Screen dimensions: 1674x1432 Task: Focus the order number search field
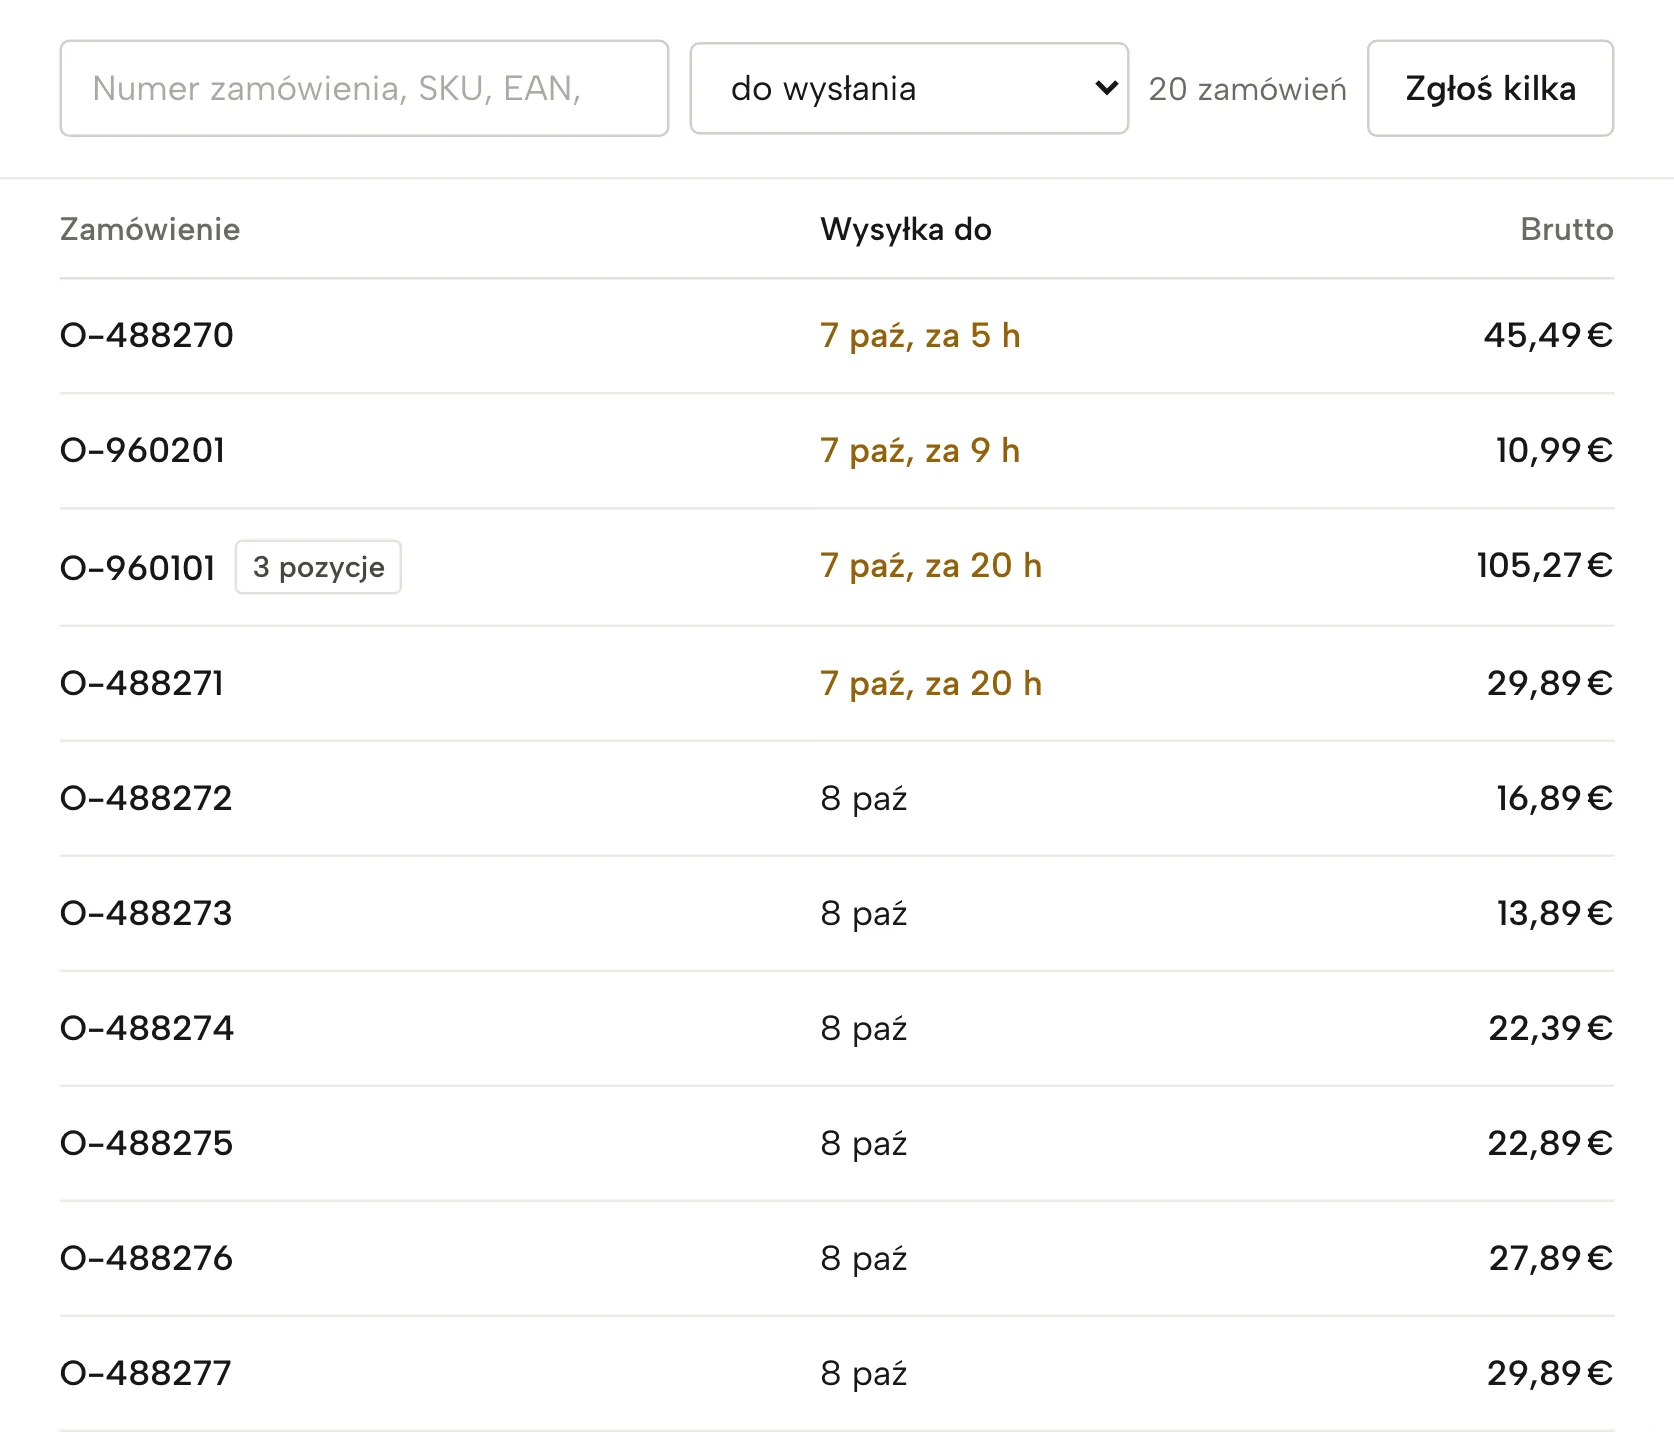coord(364,88)
